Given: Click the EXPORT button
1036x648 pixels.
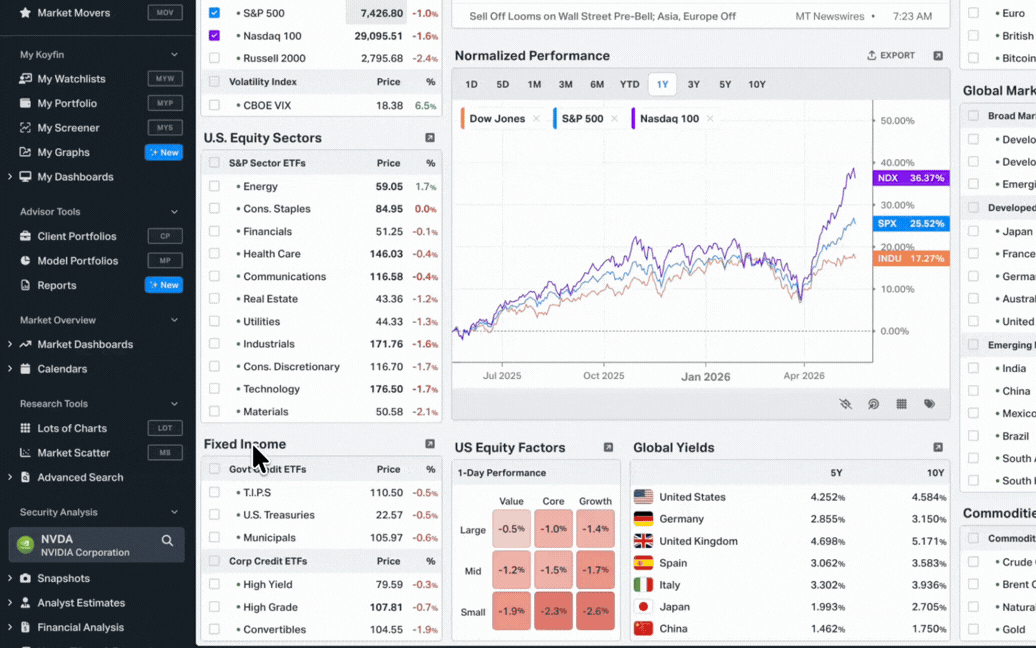Looking at the screenshot, I should [x=891, y=55].
